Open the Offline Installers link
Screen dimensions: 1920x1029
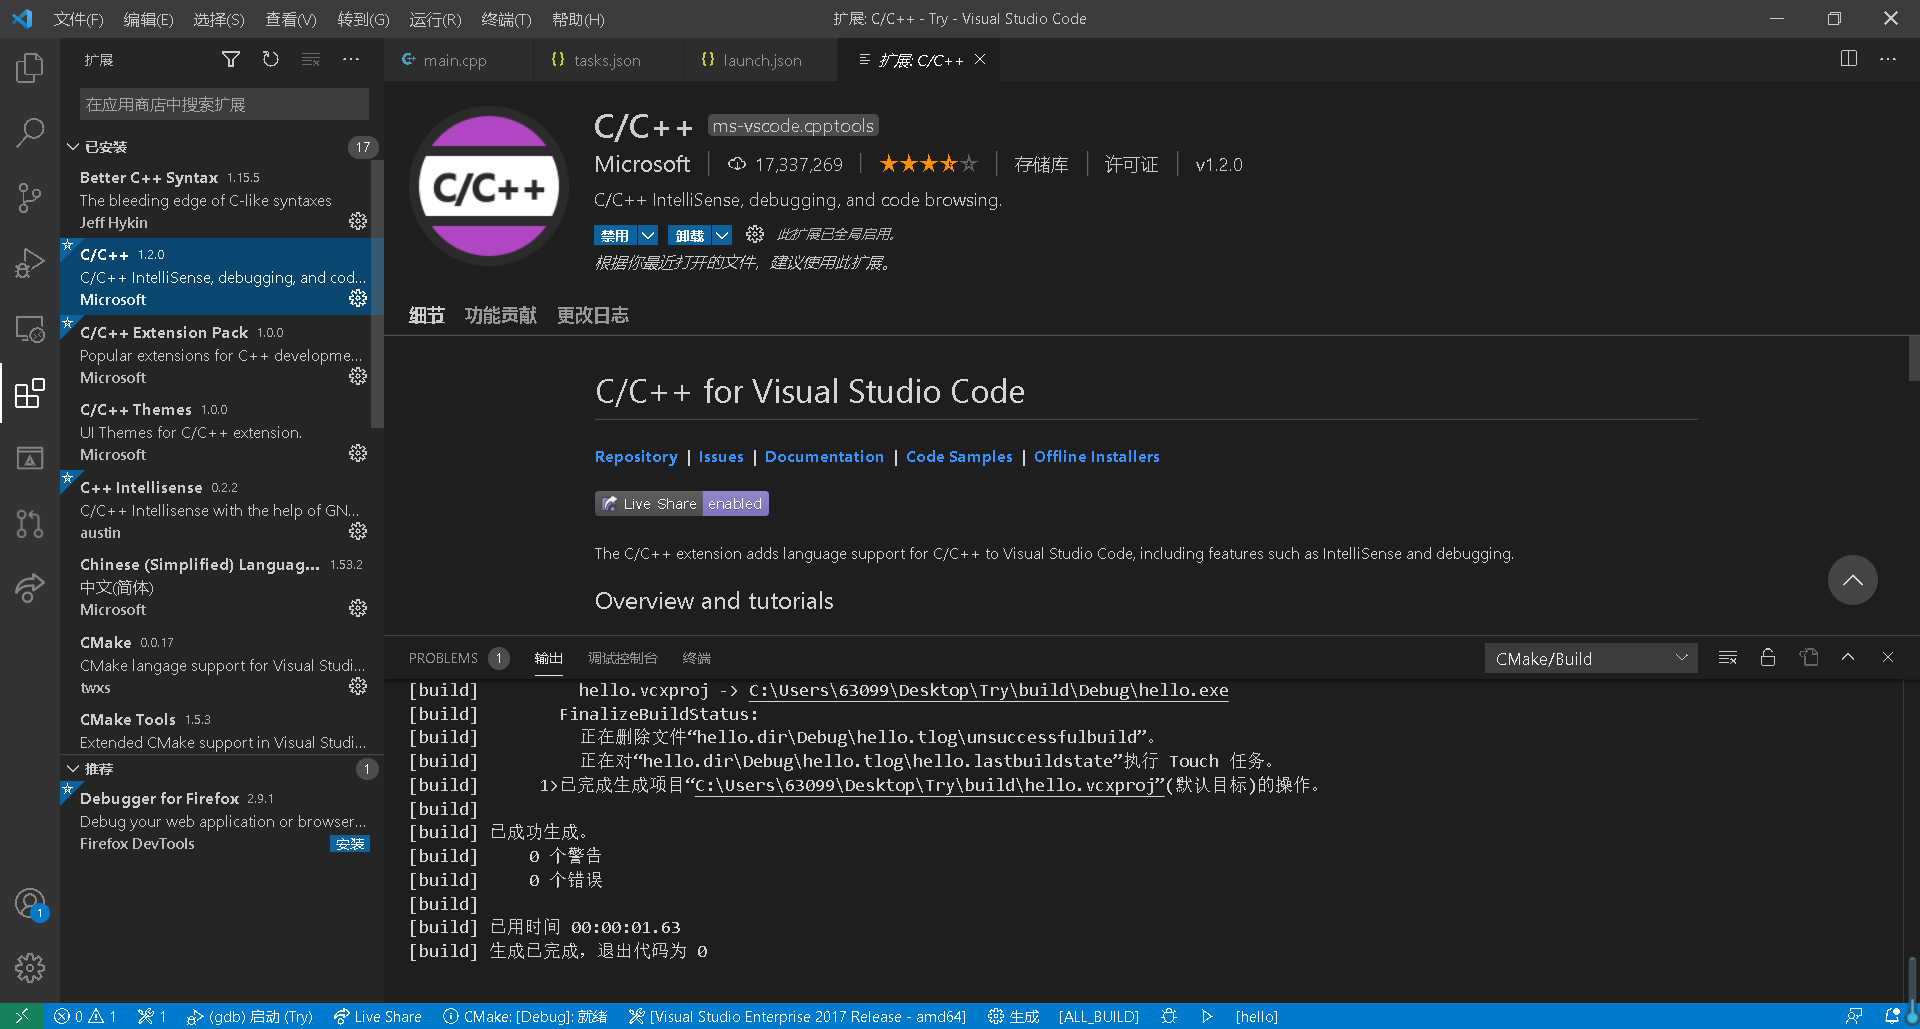[x=1096, y=456]
